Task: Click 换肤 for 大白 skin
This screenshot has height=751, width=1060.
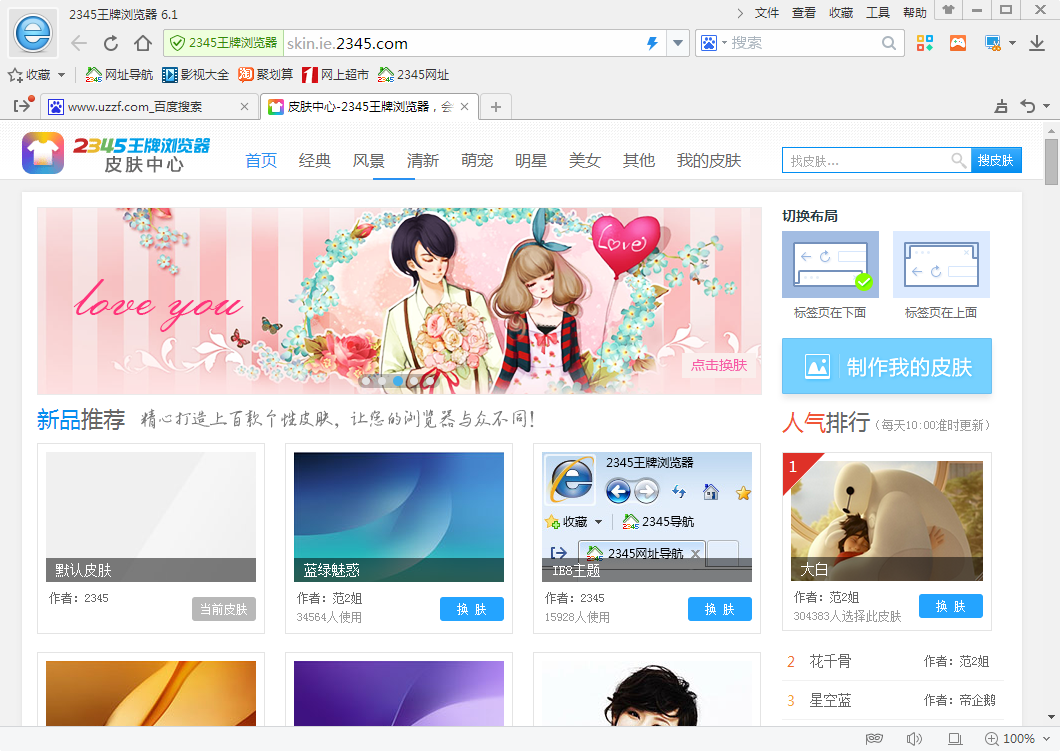Action: [x=950, y=606]
